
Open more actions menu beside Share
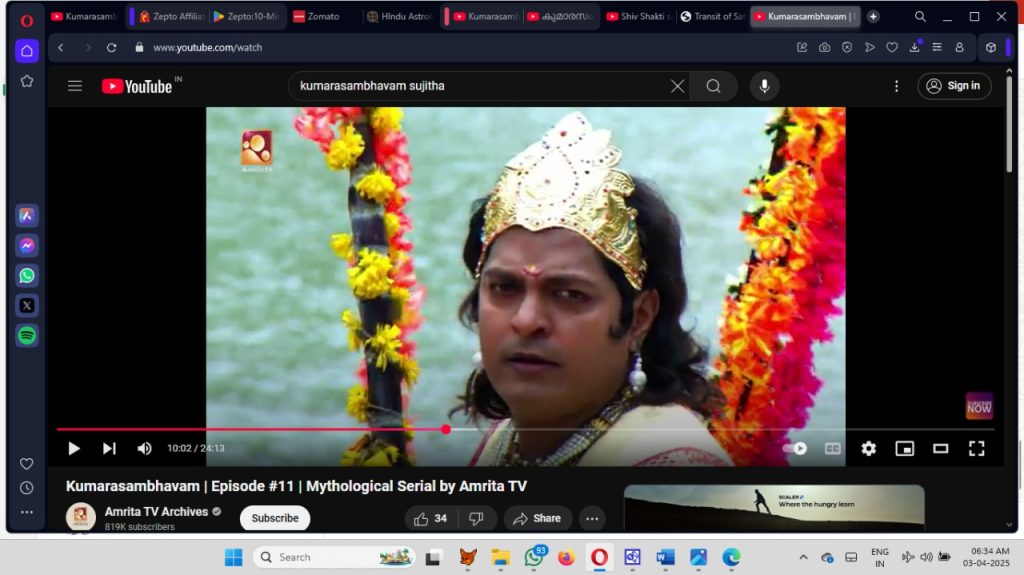tap(592, 518)
